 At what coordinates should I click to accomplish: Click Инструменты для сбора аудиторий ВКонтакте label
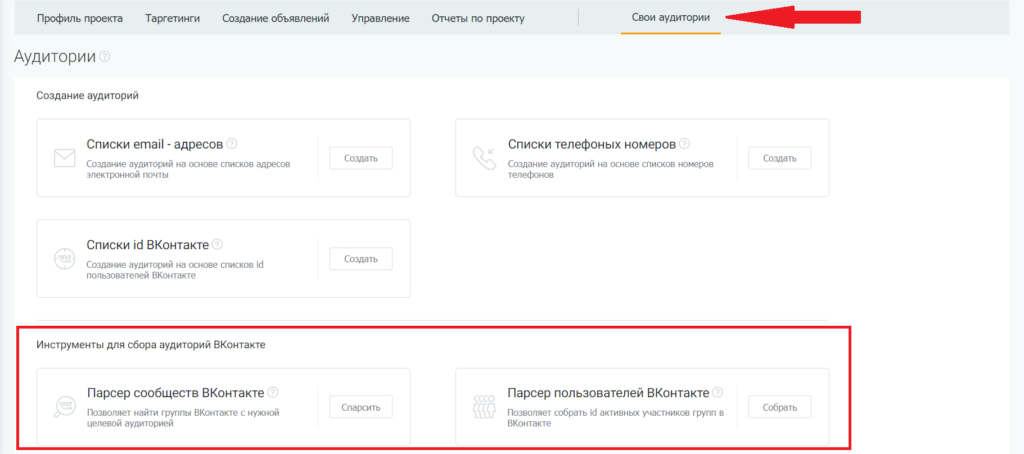pyautogui.click(x=151, y=346)
